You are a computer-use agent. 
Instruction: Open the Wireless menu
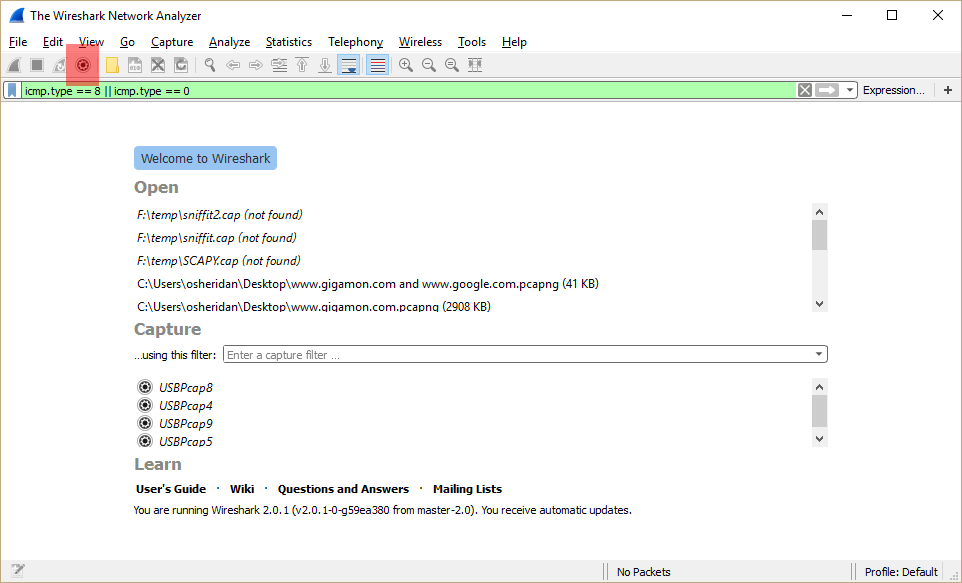click(420, 42)
